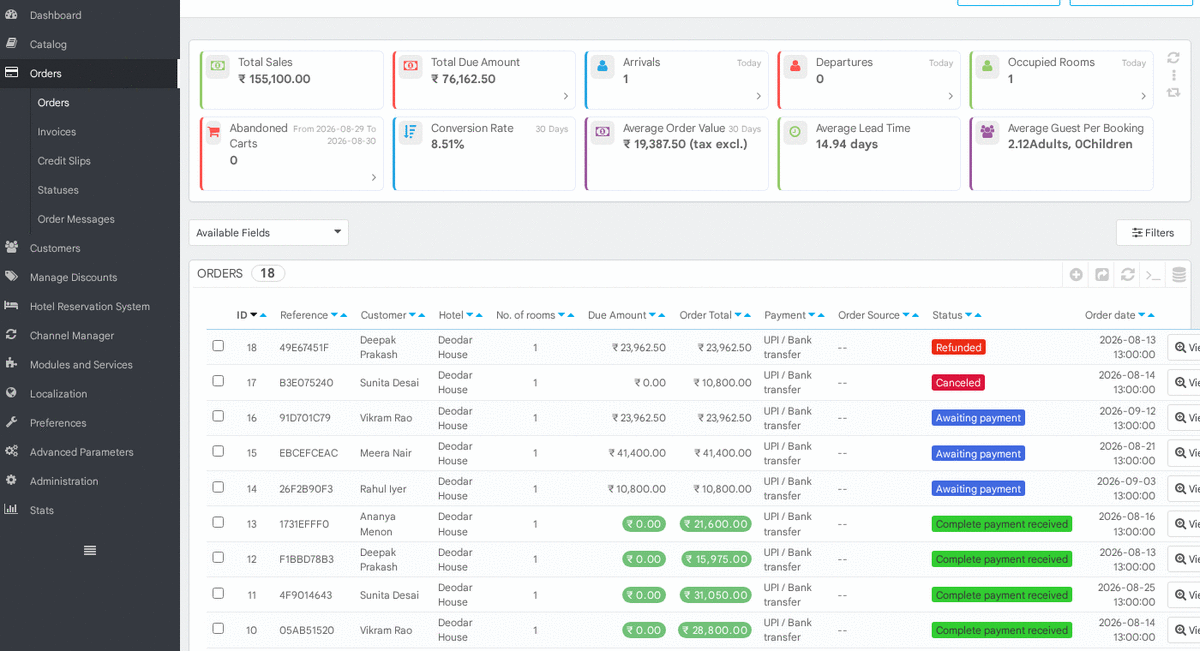
Task: Open the Invoices submenu item
Action: 56,131
